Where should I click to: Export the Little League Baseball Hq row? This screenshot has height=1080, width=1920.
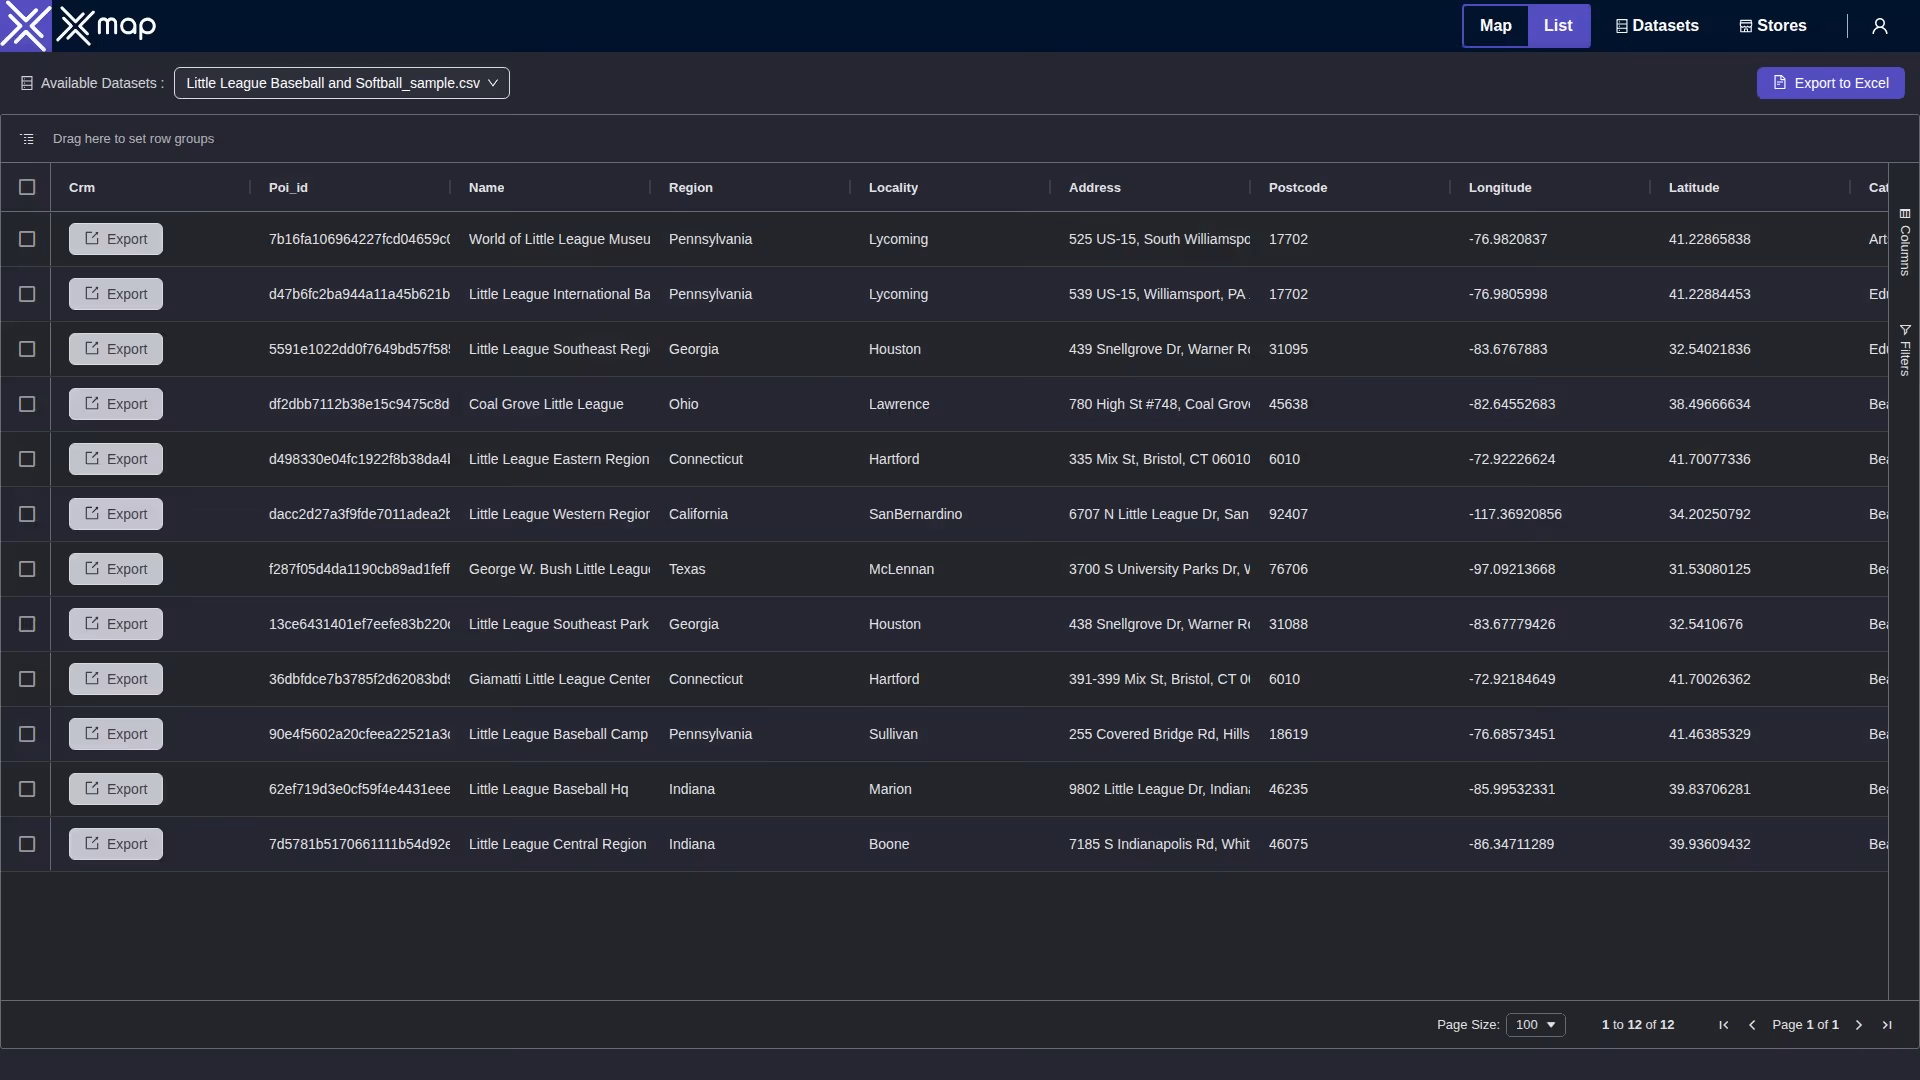(x=116, y=789)
